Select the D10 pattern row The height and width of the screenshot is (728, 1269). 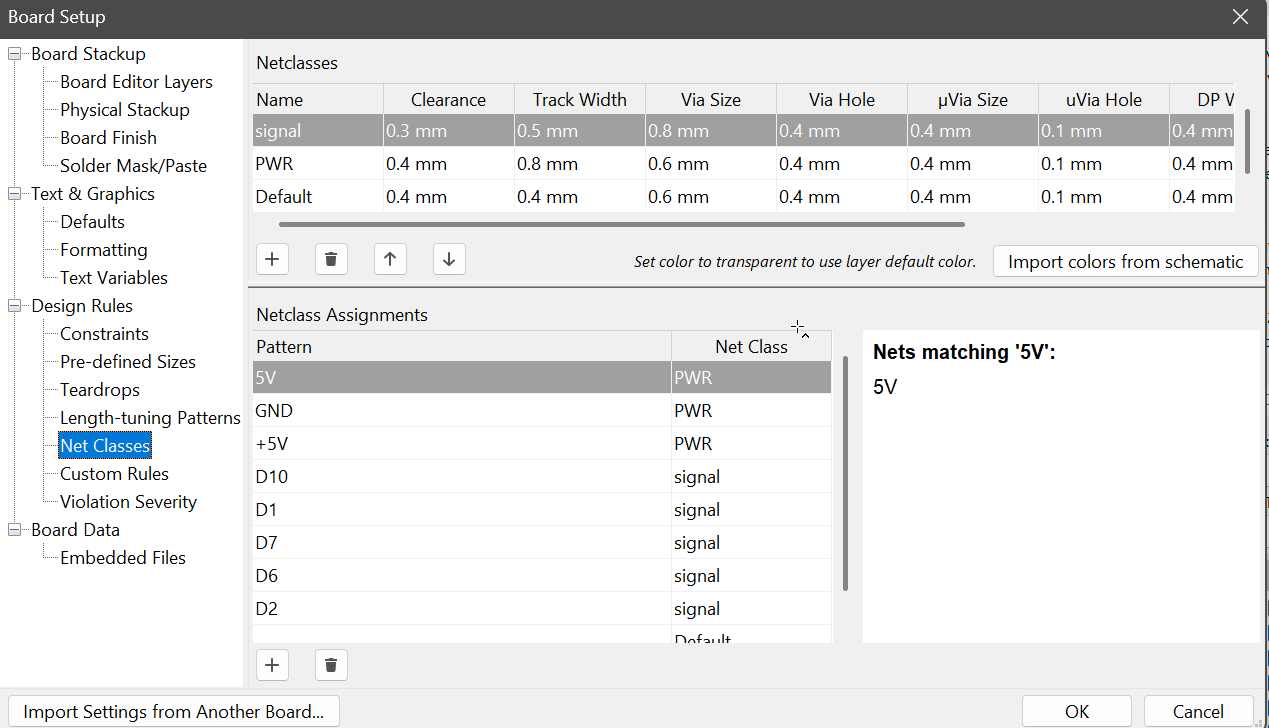point(541,477)
